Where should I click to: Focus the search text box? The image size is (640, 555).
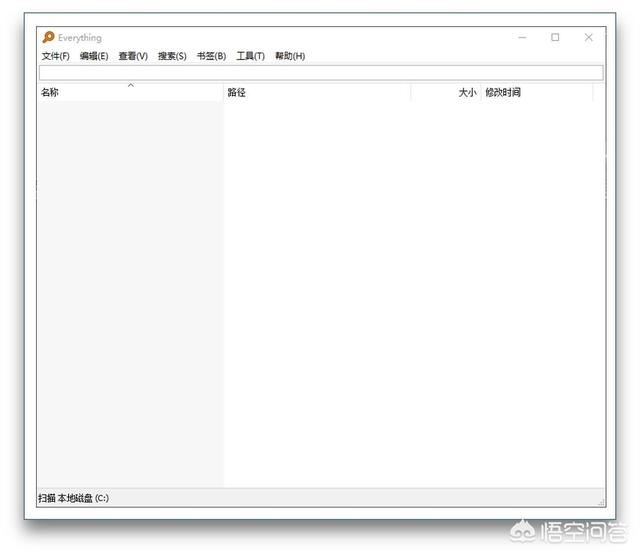(320, 73)
